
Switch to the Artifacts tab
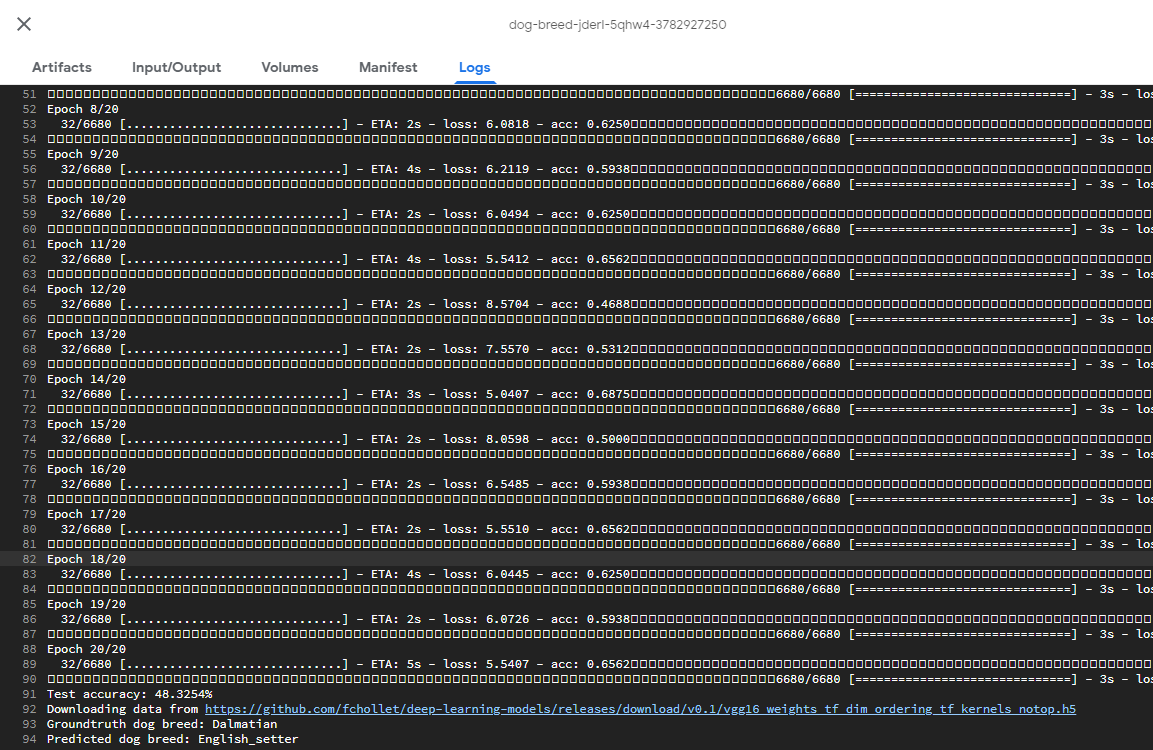pos(62,67)
